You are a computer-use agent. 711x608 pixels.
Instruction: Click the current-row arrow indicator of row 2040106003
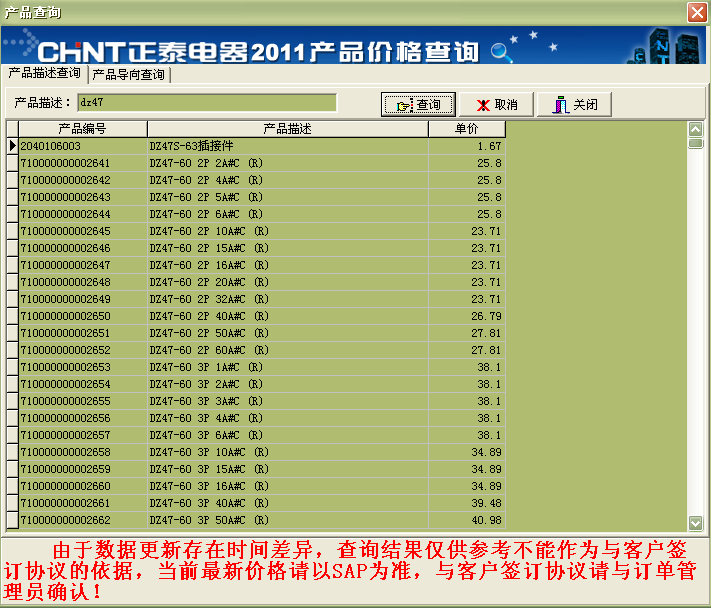[12, 146]
